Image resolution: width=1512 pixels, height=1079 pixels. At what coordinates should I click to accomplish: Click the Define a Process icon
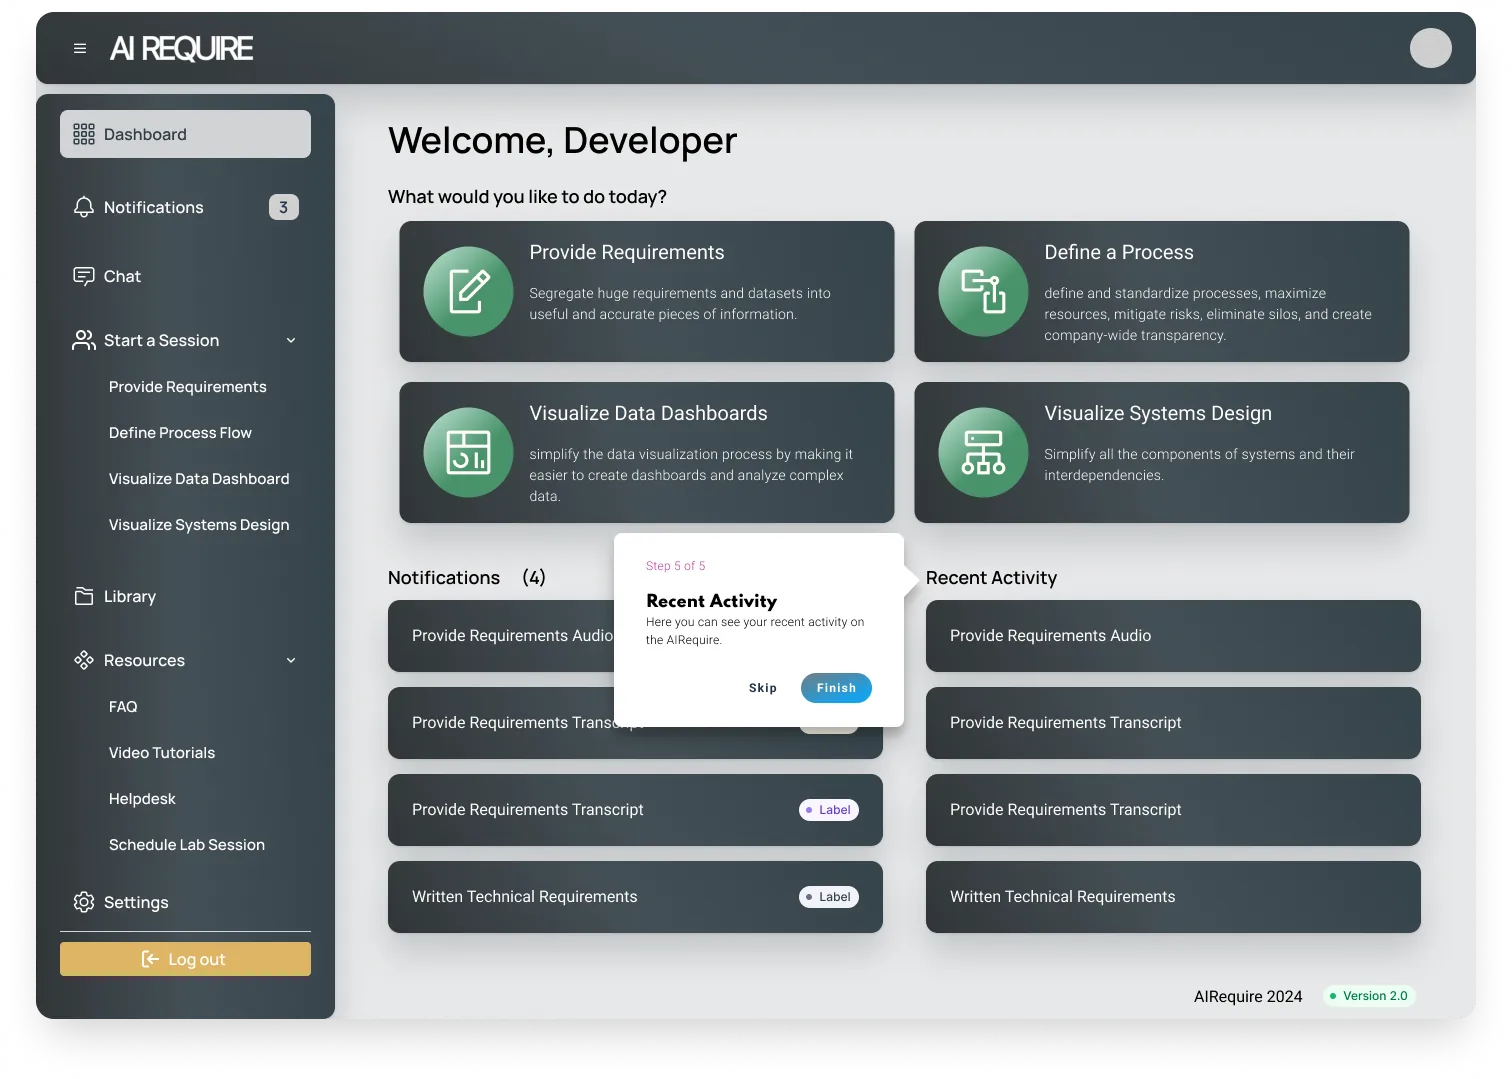pyautogui.click(x=983, y=291)
